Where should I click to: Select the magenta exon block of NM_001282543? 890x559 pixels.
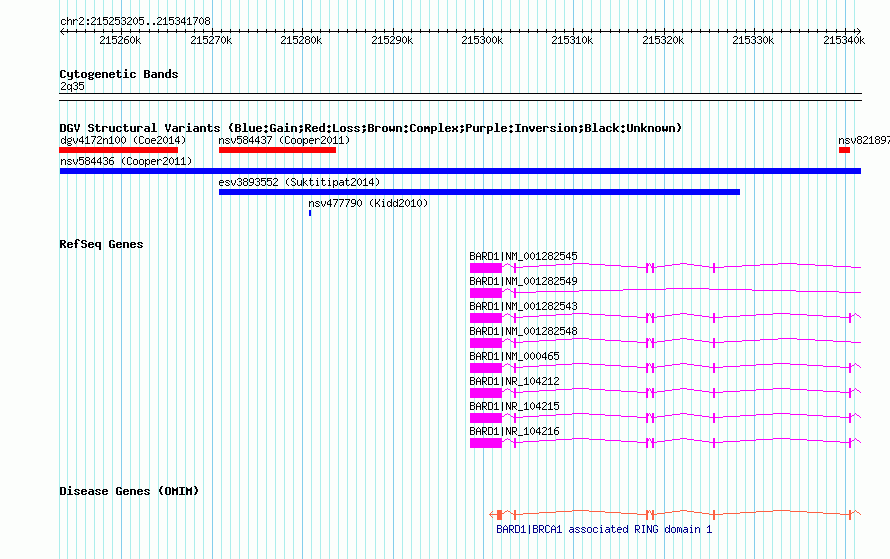[486, 318]
